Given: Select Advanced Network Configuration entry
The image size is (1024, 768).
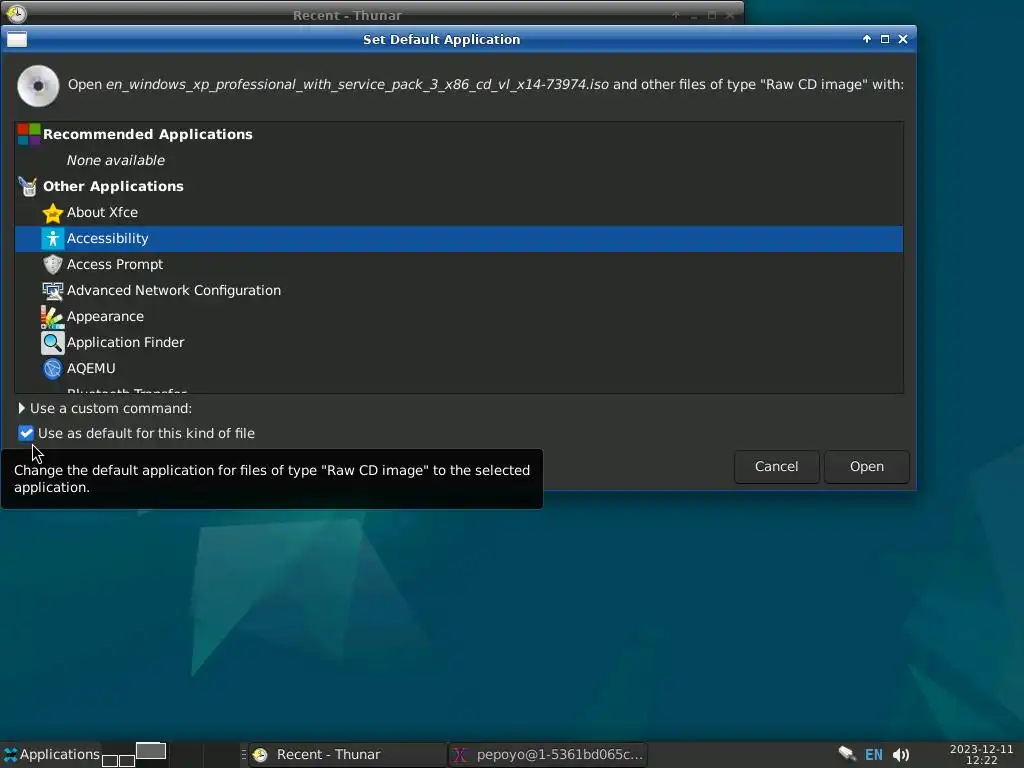Looking at the screenshot, I should click(459, 291).
